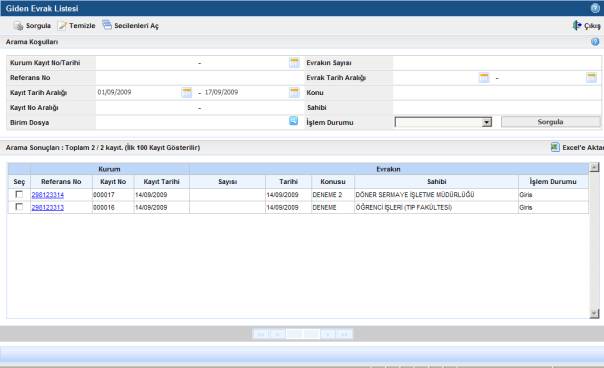Open calendar for Evrak Tarih Aralığı start
Viewport: 604px width, 368px height.
pos(484,77)
